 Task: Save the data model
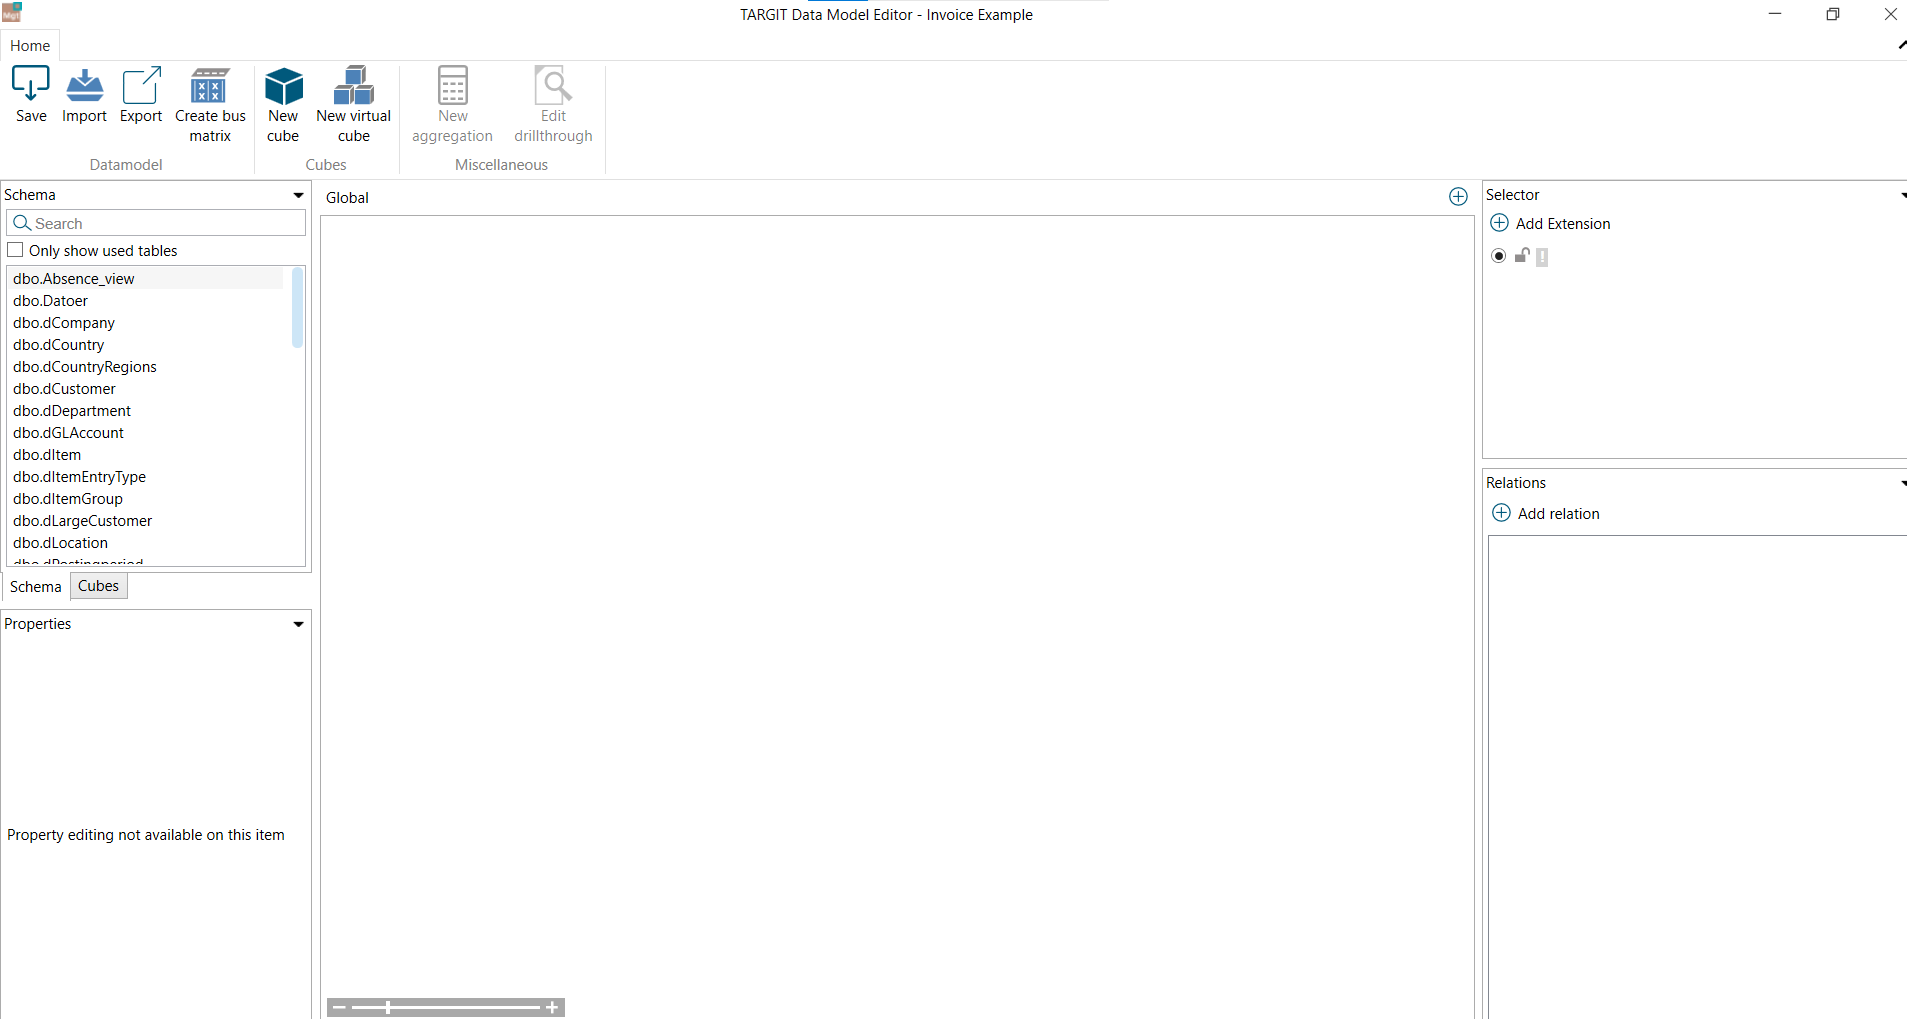pyautogui.click(x=31, y=95)
